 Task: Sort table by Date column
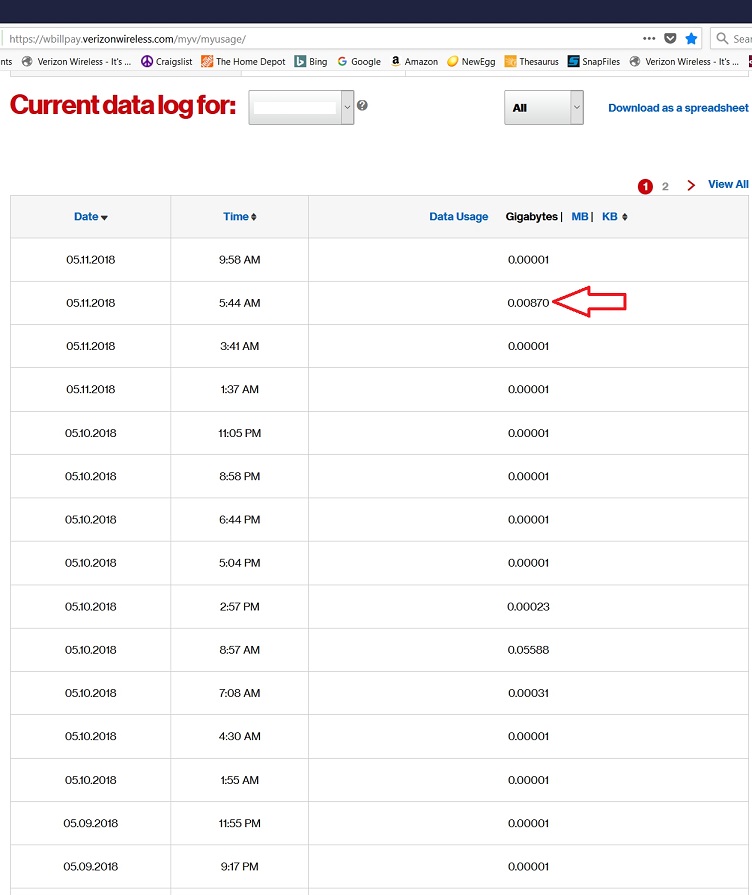(x=91, y=217)
